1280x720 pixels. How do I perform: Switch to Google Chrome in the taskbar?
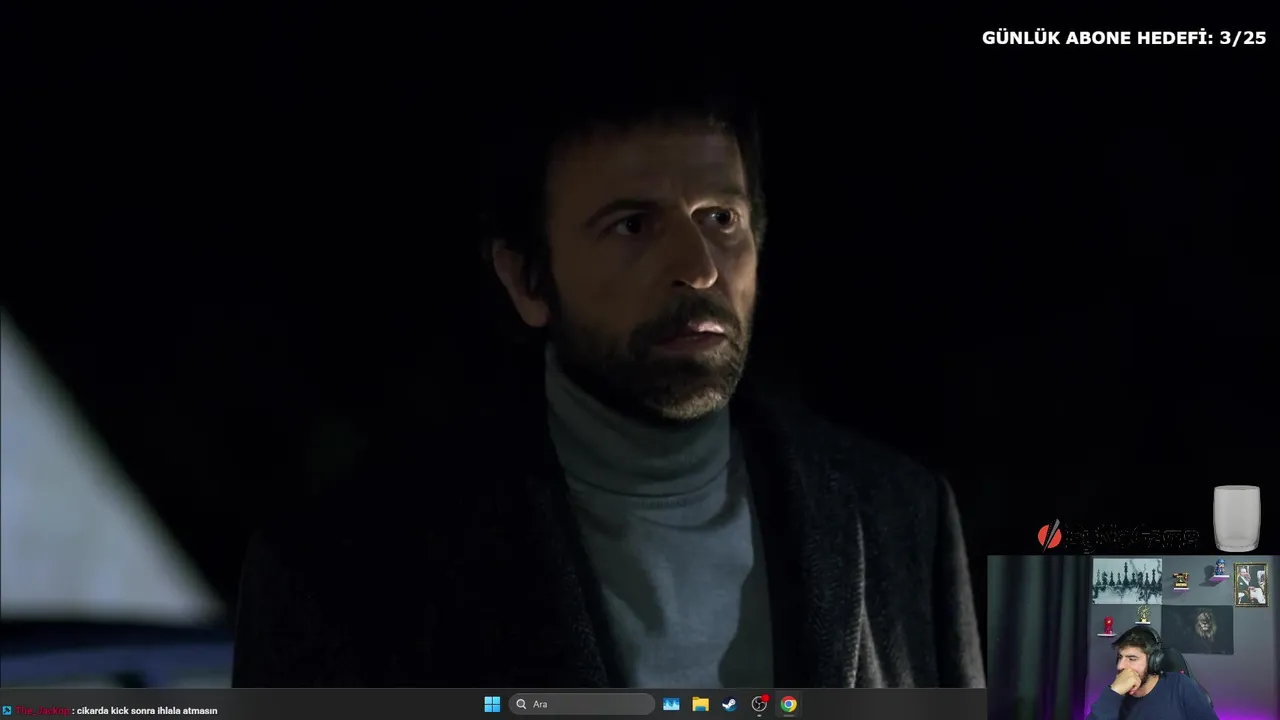[x=788, y=704]
